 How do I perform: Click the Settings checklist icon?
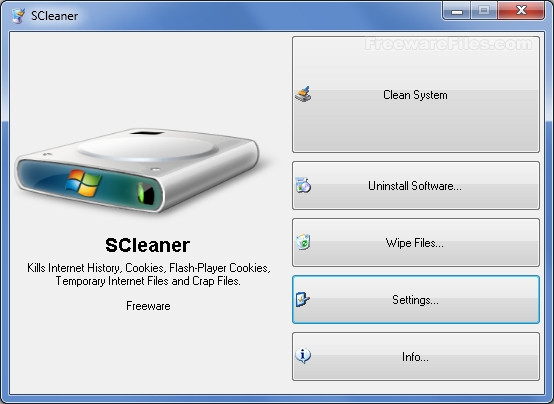pos(303,299)
